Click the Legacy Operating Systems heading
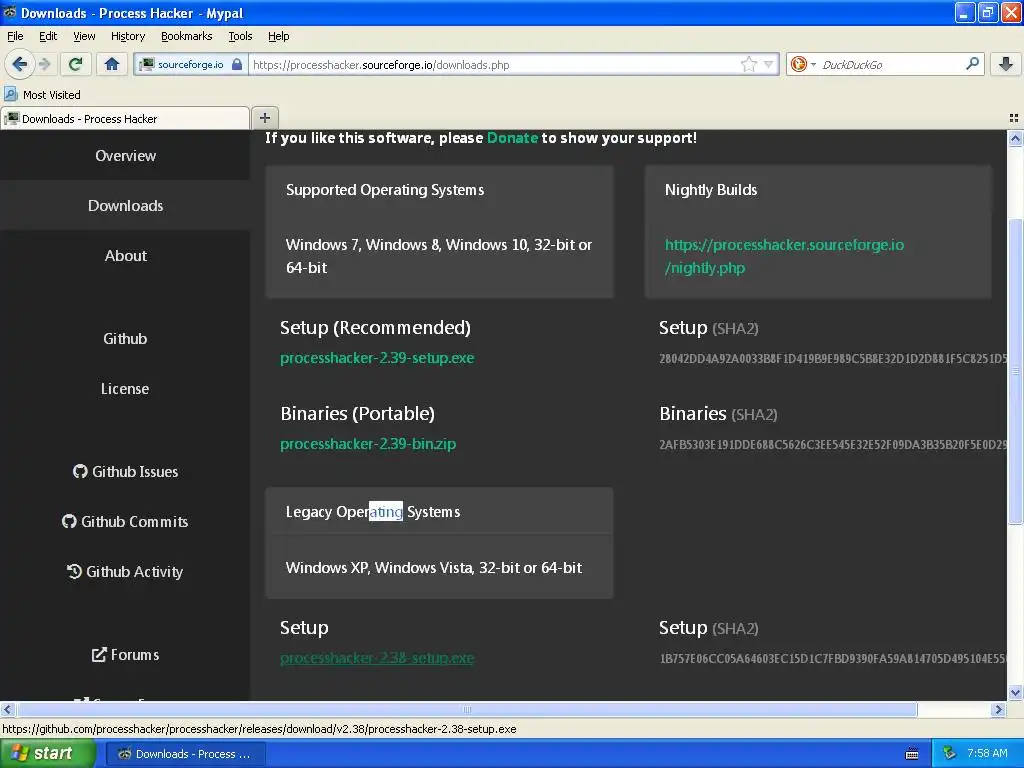The image size is (1024, 768). pos(373,512)
